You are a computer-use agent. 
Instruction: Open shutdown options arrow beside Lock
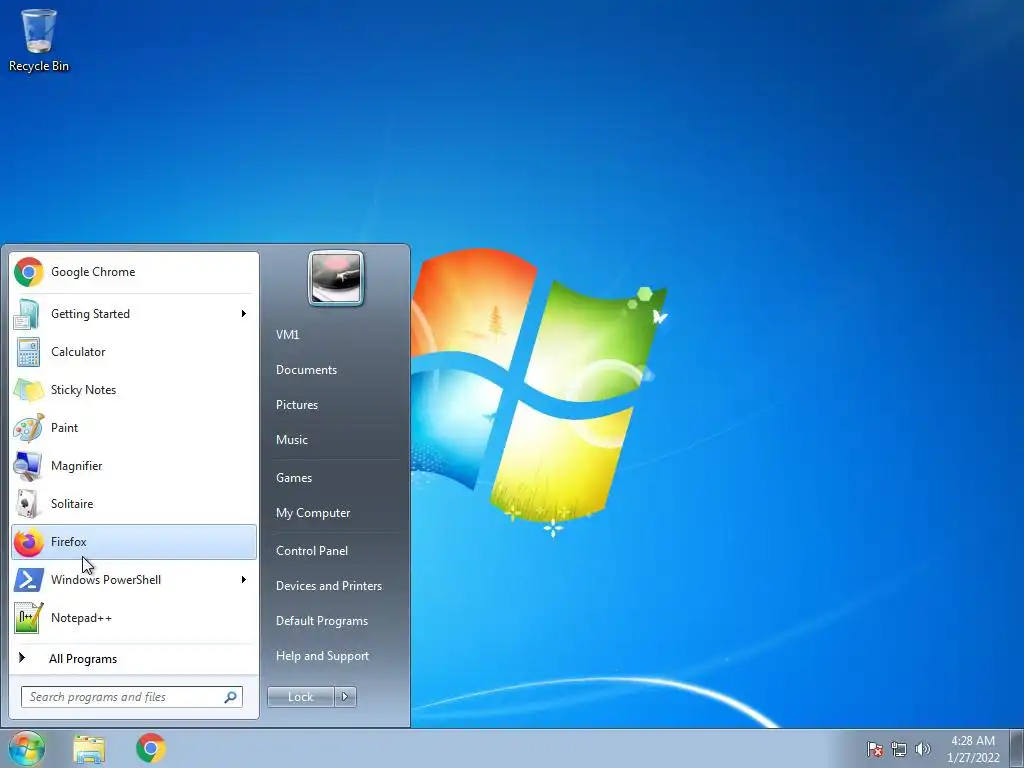(345, 697)
